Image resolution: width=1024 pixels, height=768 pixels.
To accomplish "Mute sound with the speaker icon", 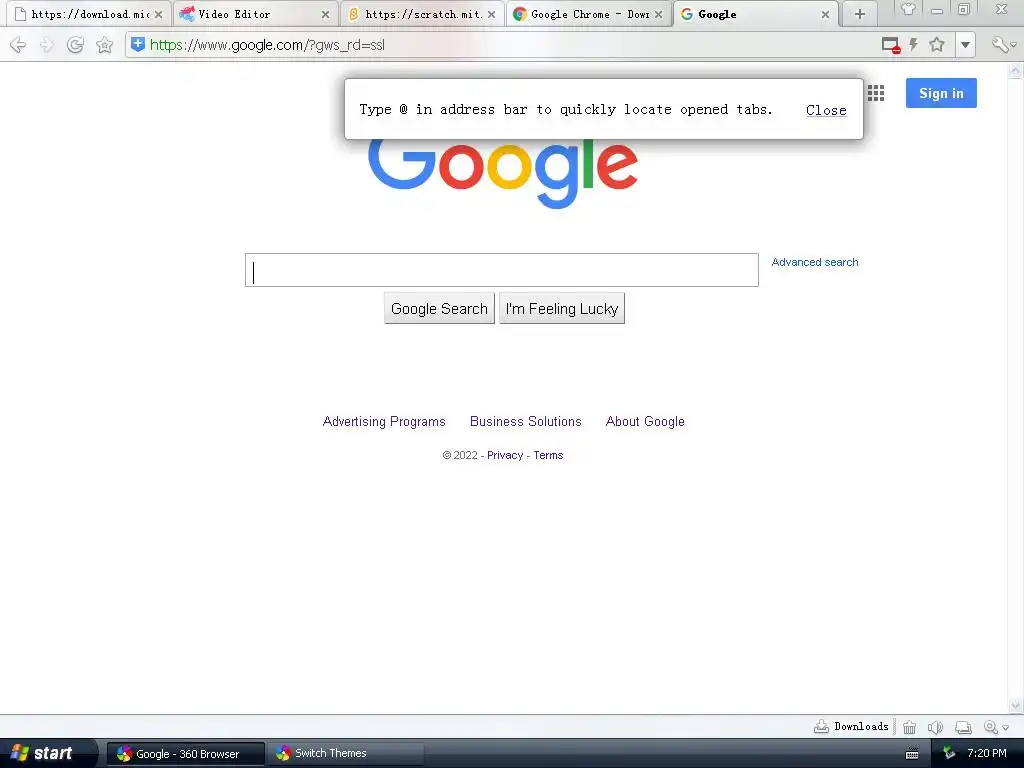I will pos(935,727).
